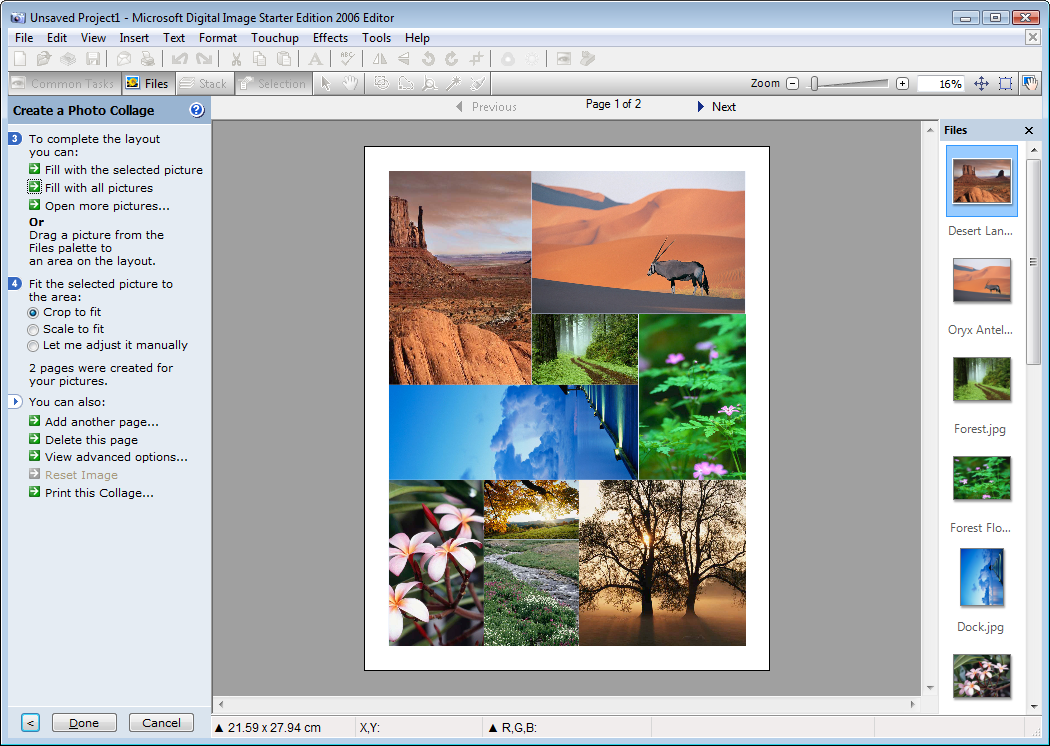Click the Open file folder icon
This screenshot has height=746, width=1050.
[44, 59]
